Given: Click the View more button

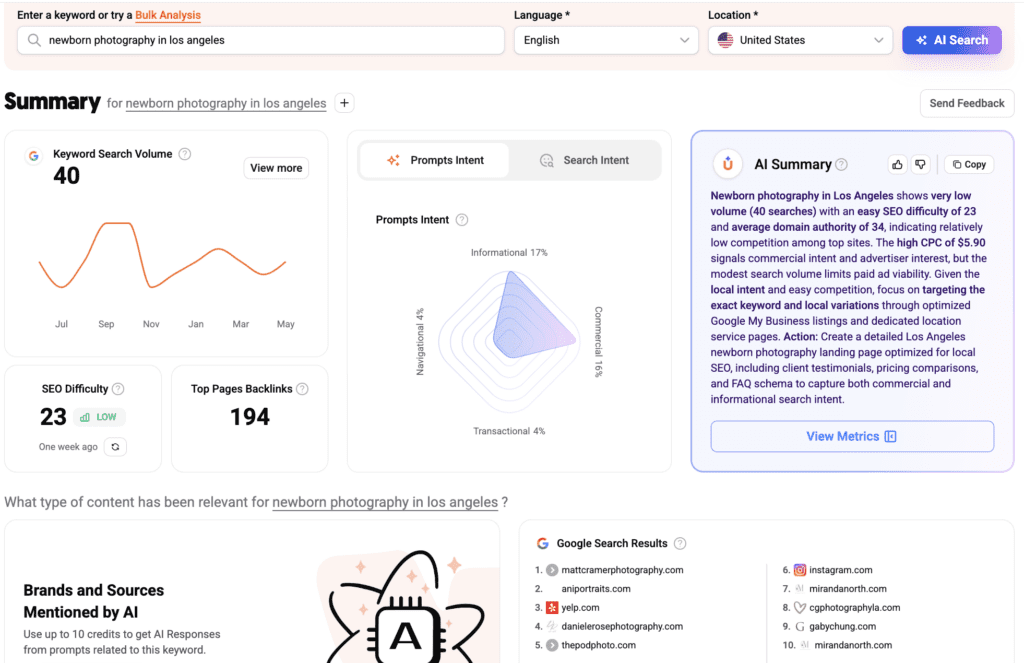Looking at the screenshot, I should (x=276, y=169).
